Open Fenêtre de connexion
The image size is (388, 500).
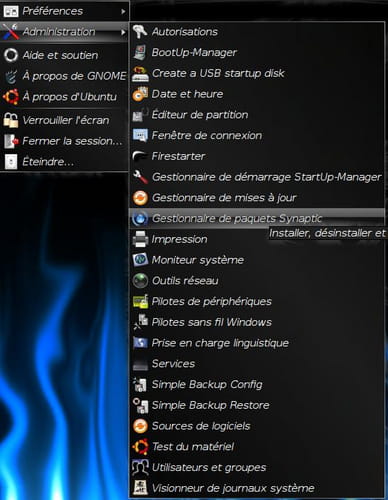coord(257,135)
